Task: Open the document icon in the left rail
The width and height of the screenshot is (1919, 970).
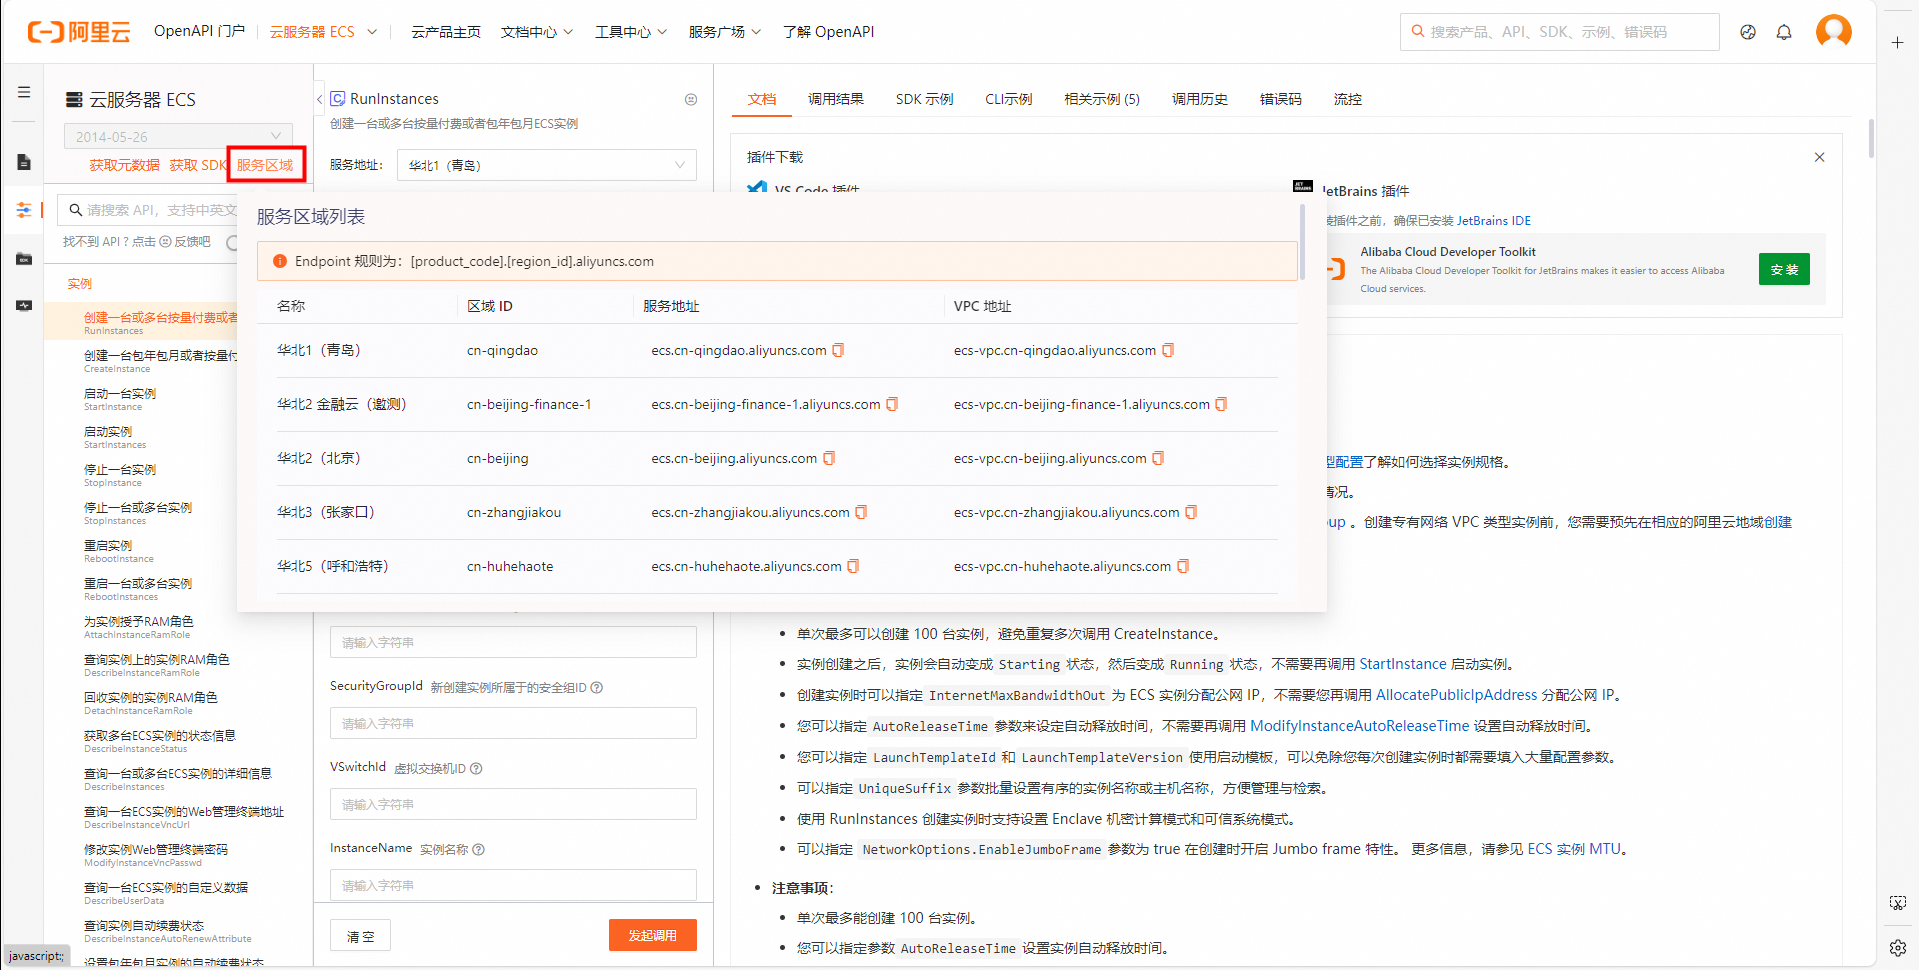Action: (24, 162)
